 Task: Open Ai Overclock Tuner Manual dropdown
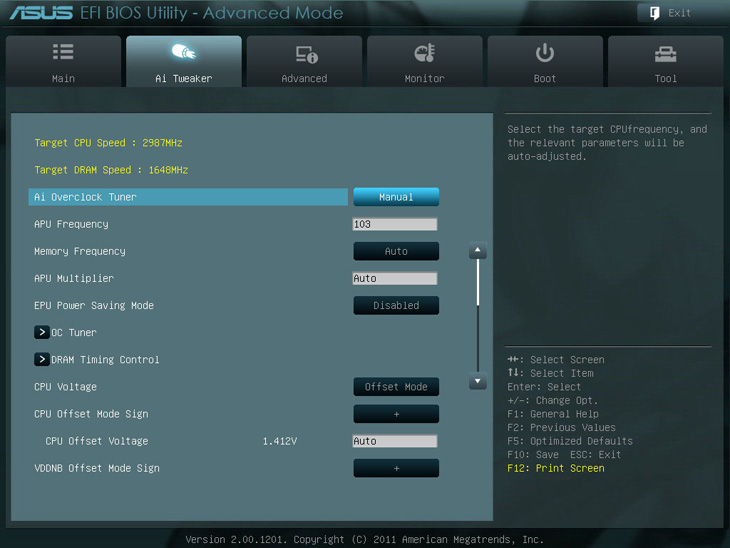pos(396,197)
